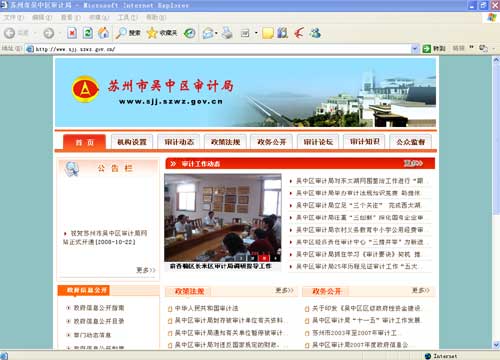Click the 转到 Go button

tap(434, 49)
